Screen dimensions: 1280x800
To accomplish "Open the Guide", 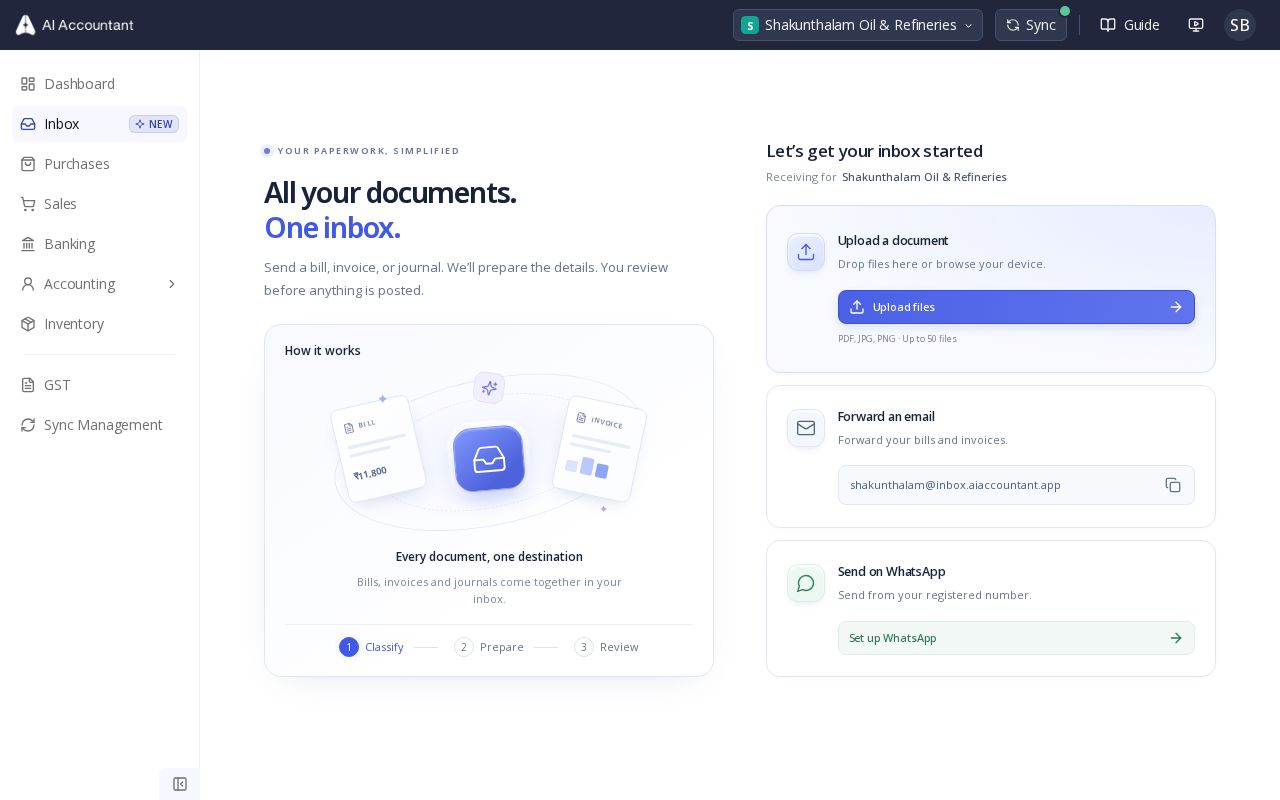I will click(1130, 25).
